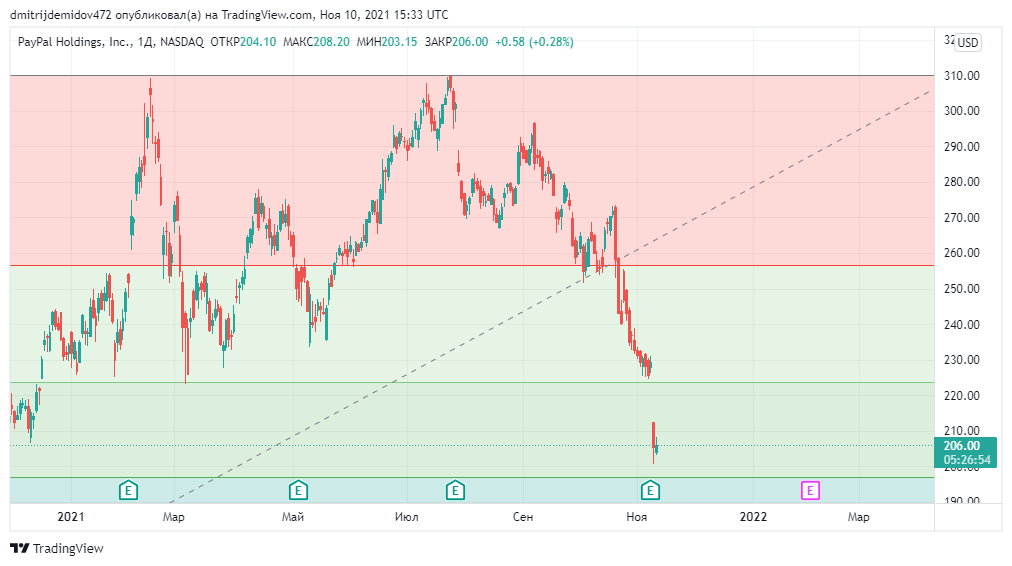Click the November 2021 earnings marker
This screenshot has width=1012, height=566.
point(650,490)
